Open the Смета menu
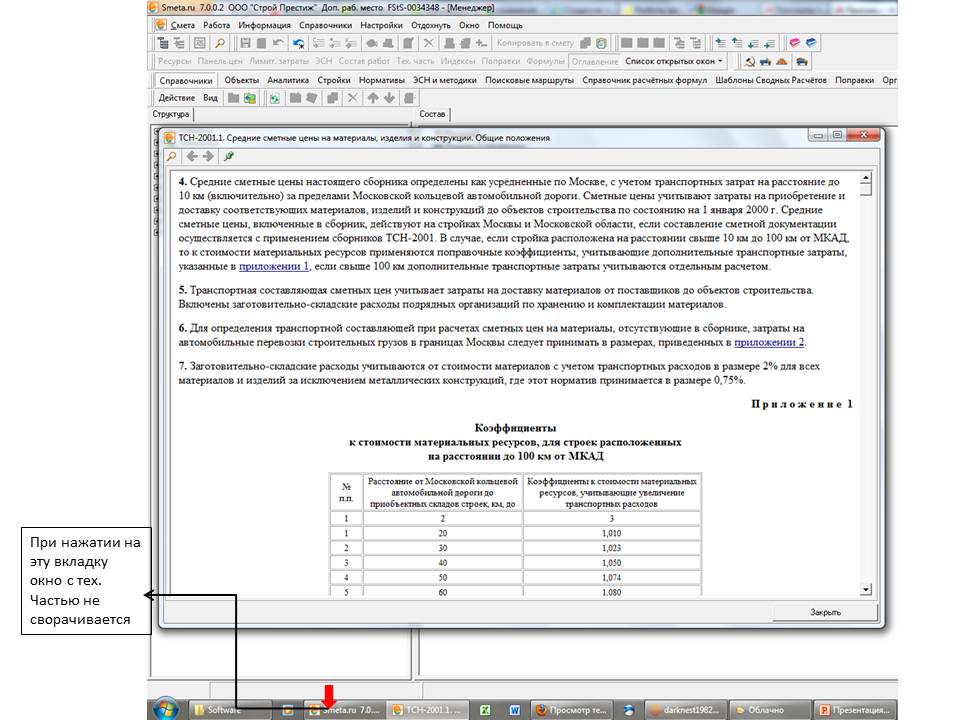The width and height of the screenshot is (960, 720). pos(182,25)
